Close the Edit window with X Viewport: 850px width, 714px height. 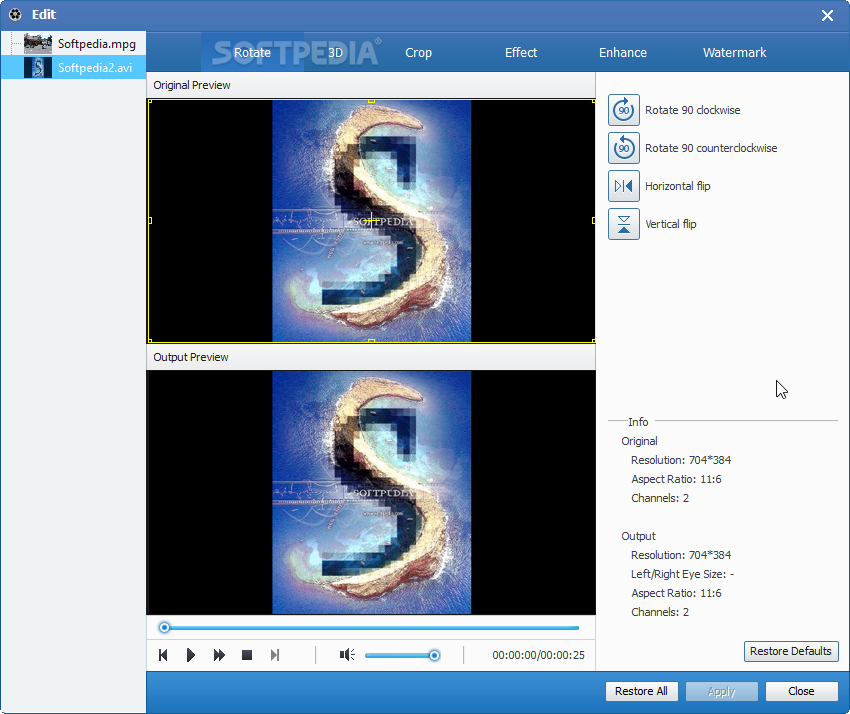827,15
